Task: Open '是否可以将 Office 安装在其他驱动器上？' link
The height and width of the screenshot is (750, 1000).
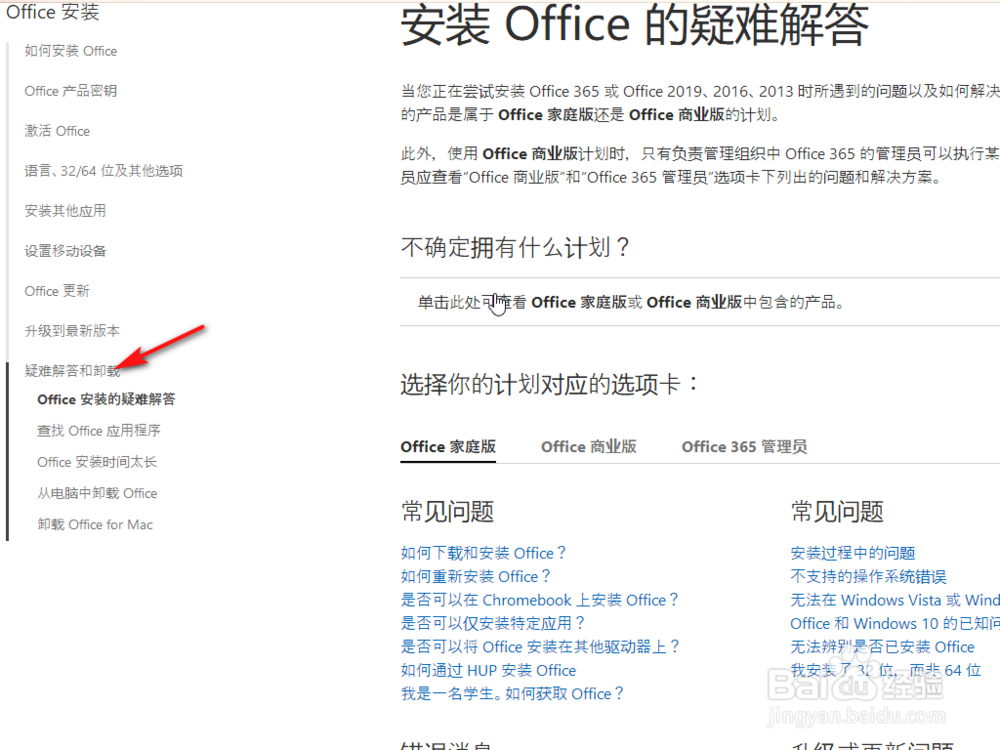Action: click(540, 647)
